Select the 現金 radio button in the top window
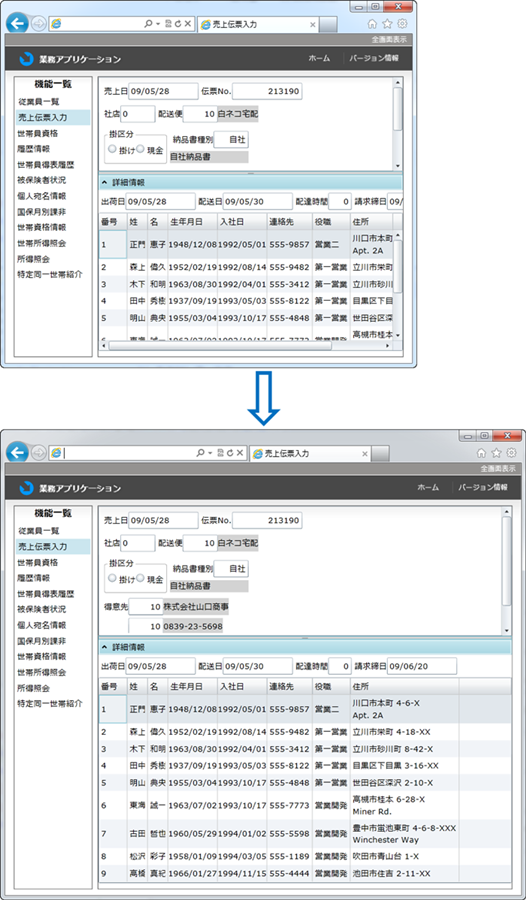 141,149
